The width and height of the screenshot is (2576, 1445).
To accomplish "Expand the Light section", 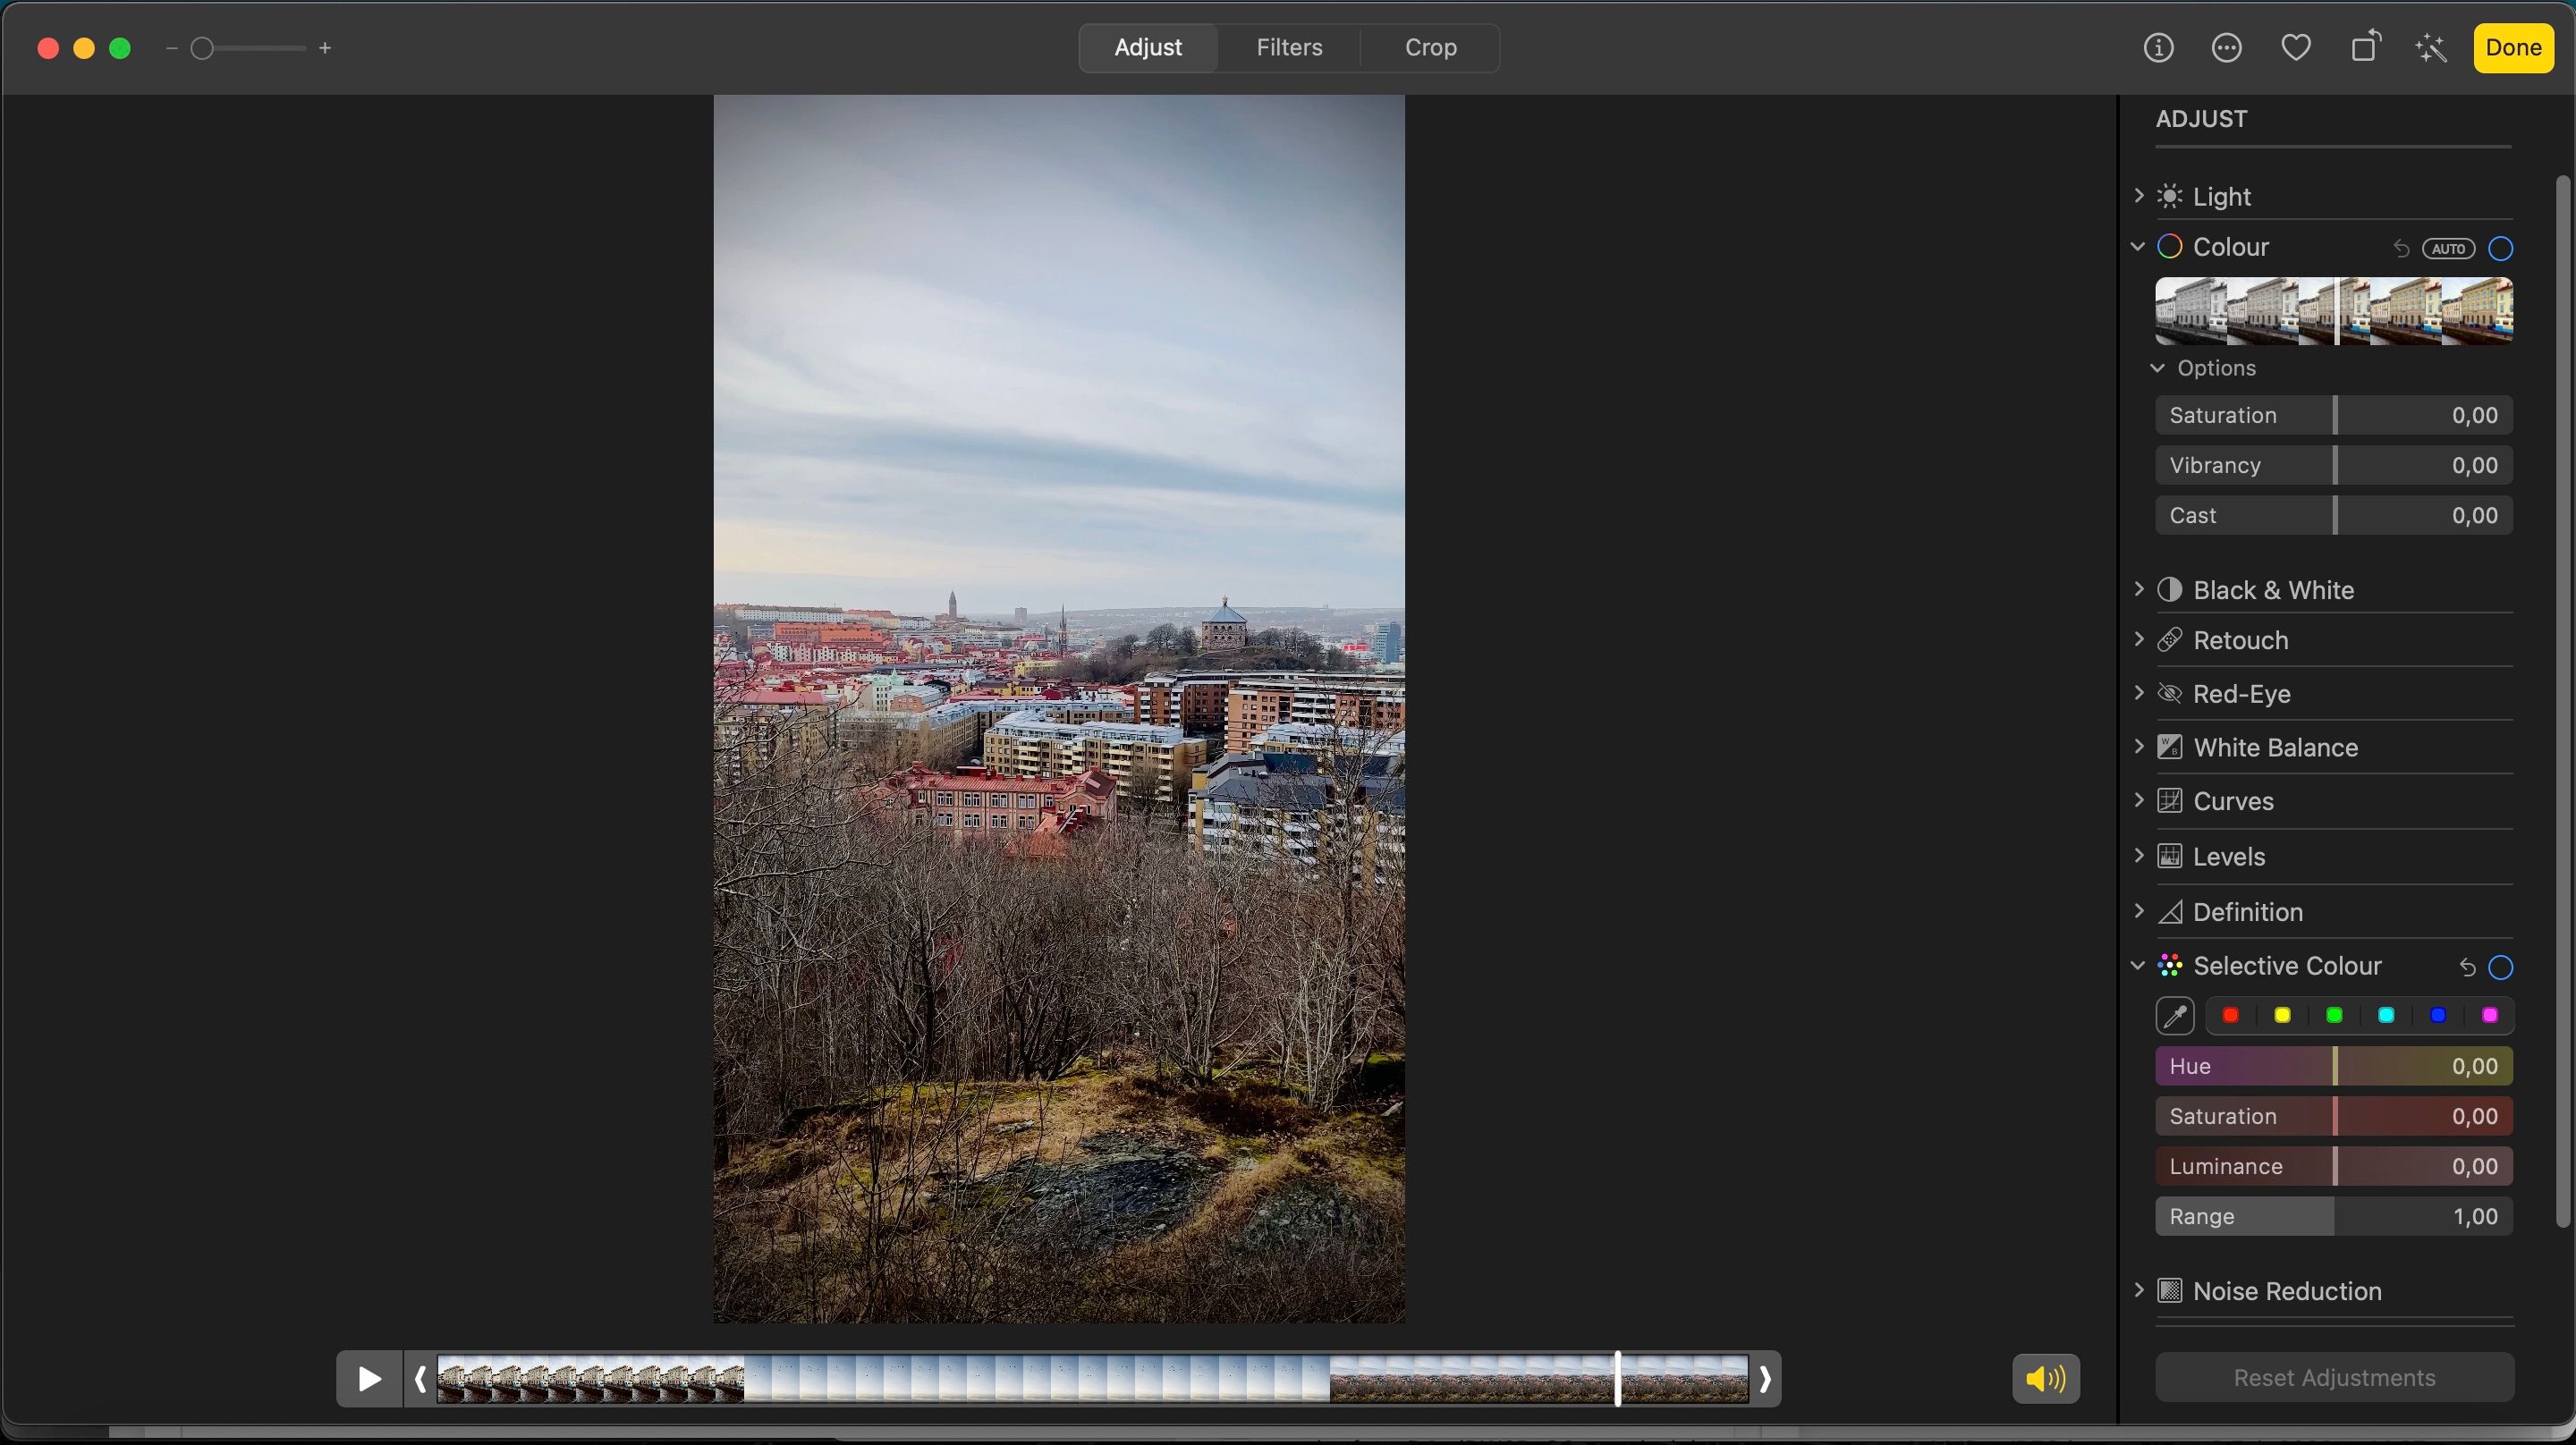I will [x=2138, y=195].
